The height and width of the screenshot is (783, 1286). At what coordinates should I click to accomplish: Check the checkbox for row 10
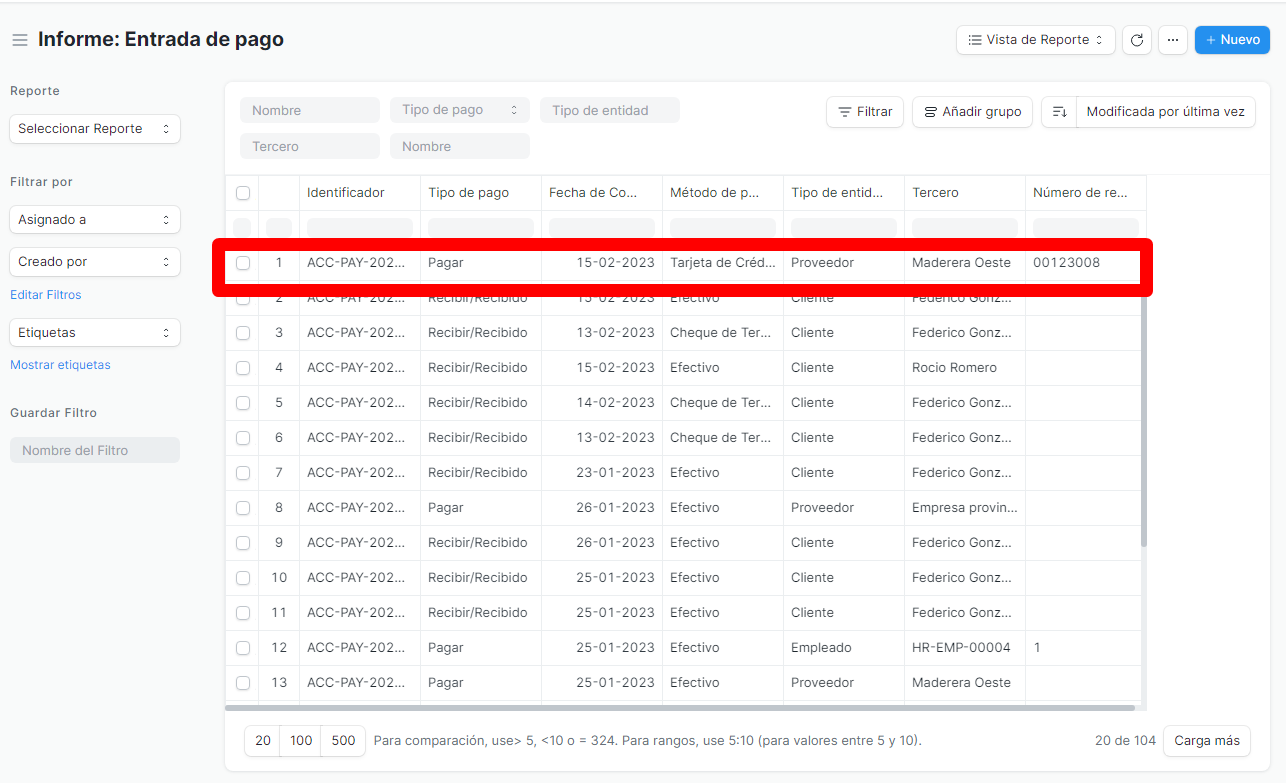coord(243,578)
